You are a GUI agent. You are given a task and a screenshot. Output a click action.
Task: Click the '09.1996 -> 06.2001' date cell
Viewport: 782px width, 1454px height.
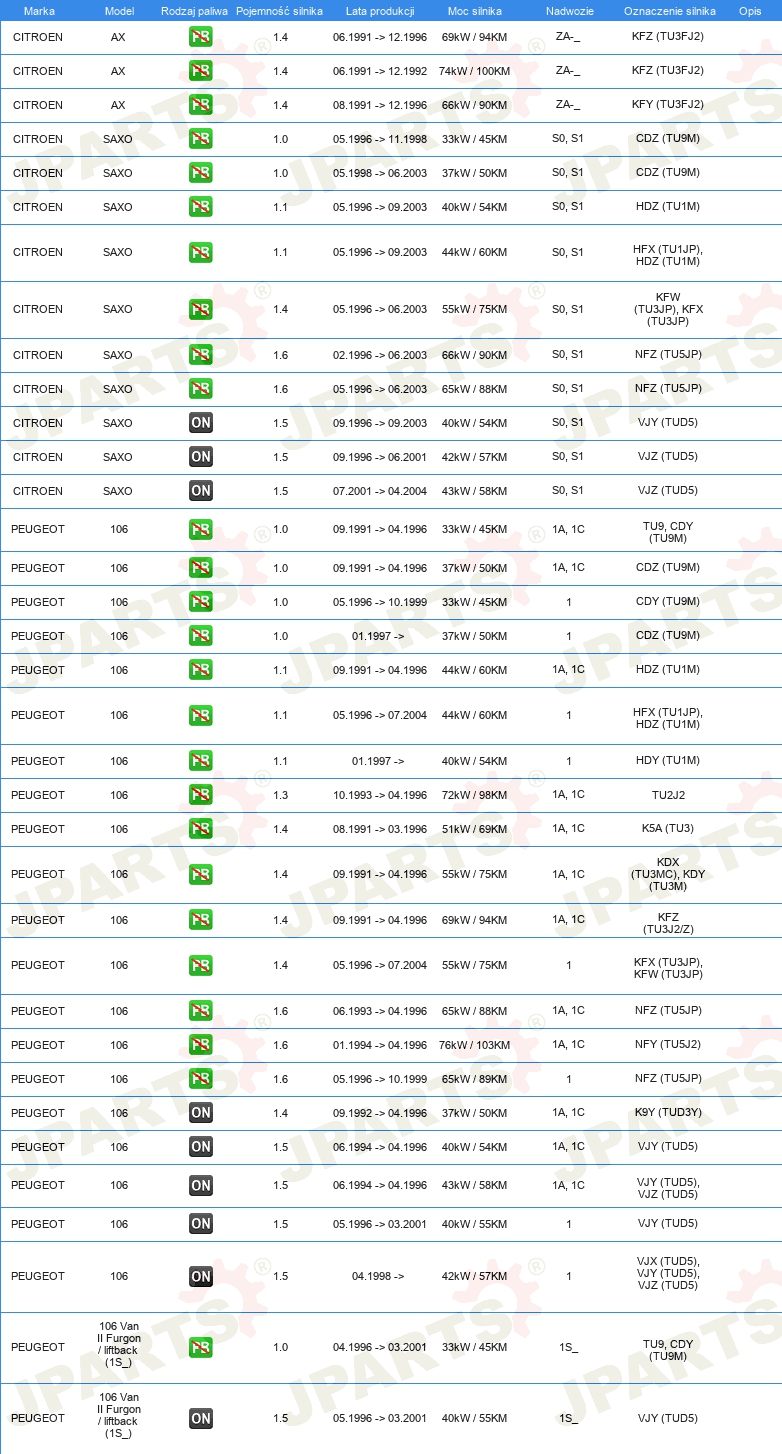point(380,458)
